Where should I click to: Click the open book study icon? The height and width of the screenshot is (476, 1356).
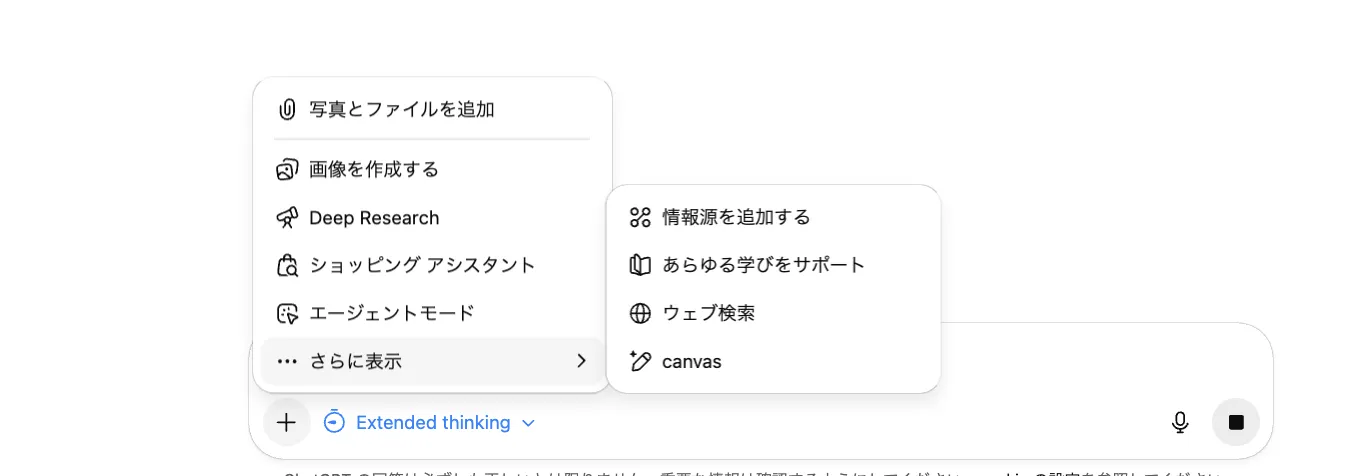point(640,265)
